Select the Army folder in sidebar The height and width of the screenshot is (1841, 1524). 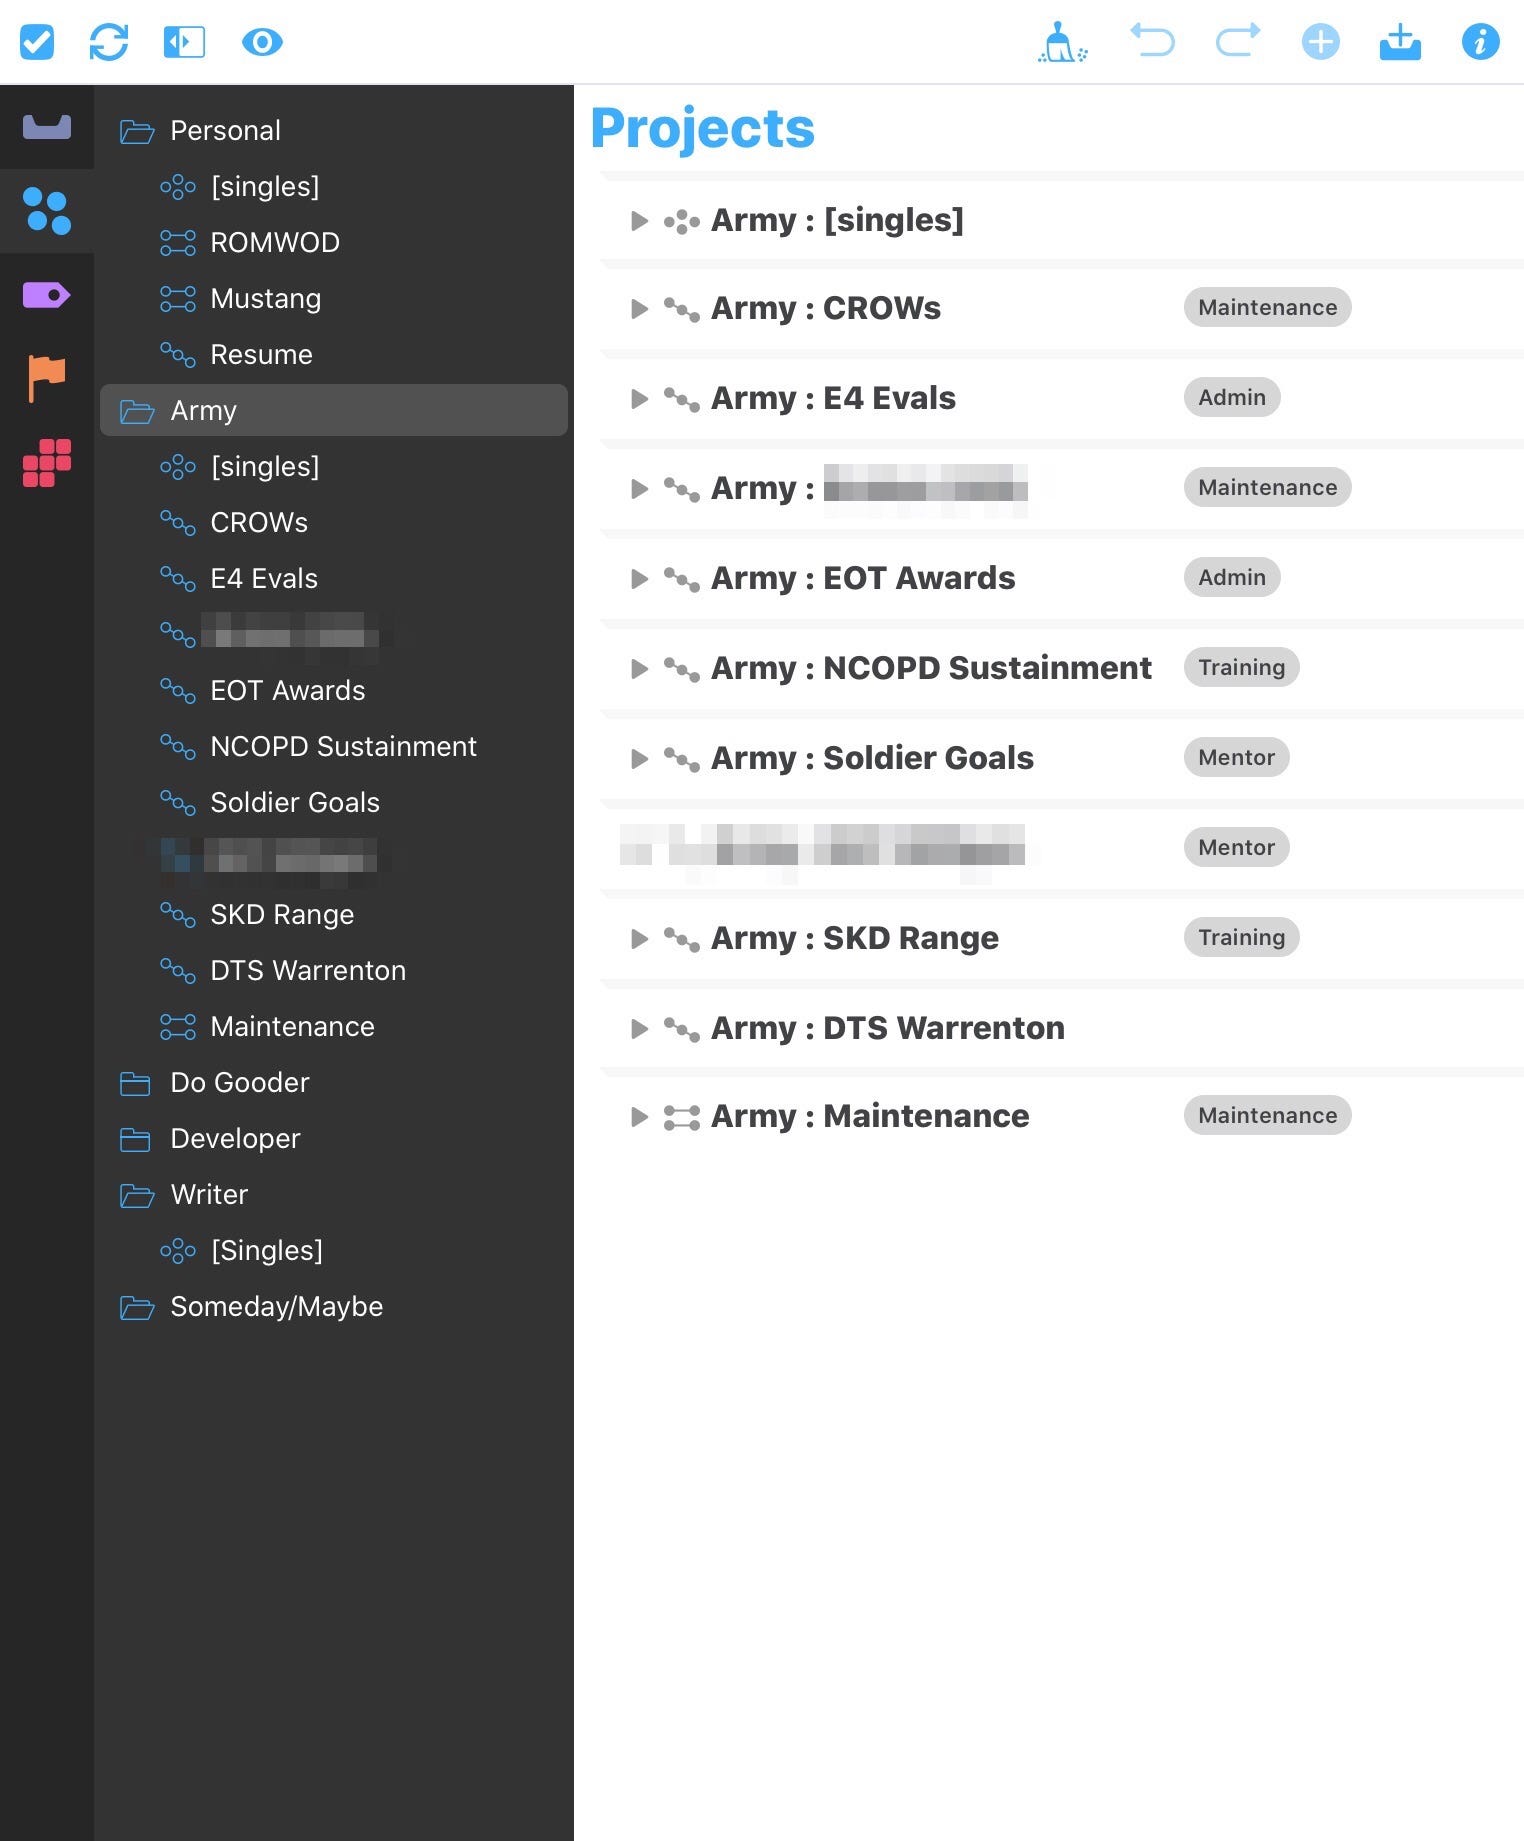pos(334,410)
